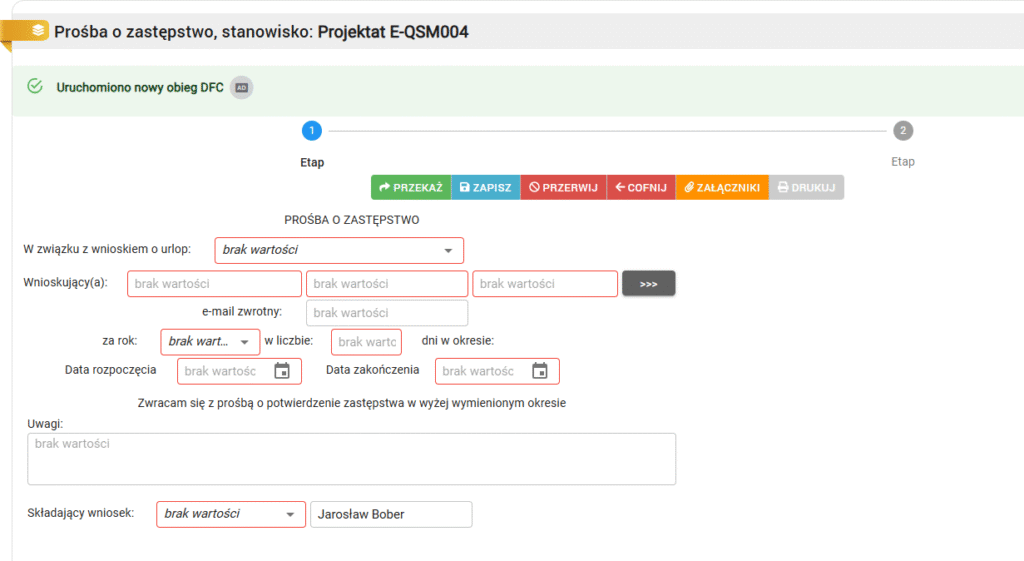The width and height of the screenshot is (1024, 561).
Task: Open ZAŁĄCZNIKI attachments
Action: [x=722, y=187]
